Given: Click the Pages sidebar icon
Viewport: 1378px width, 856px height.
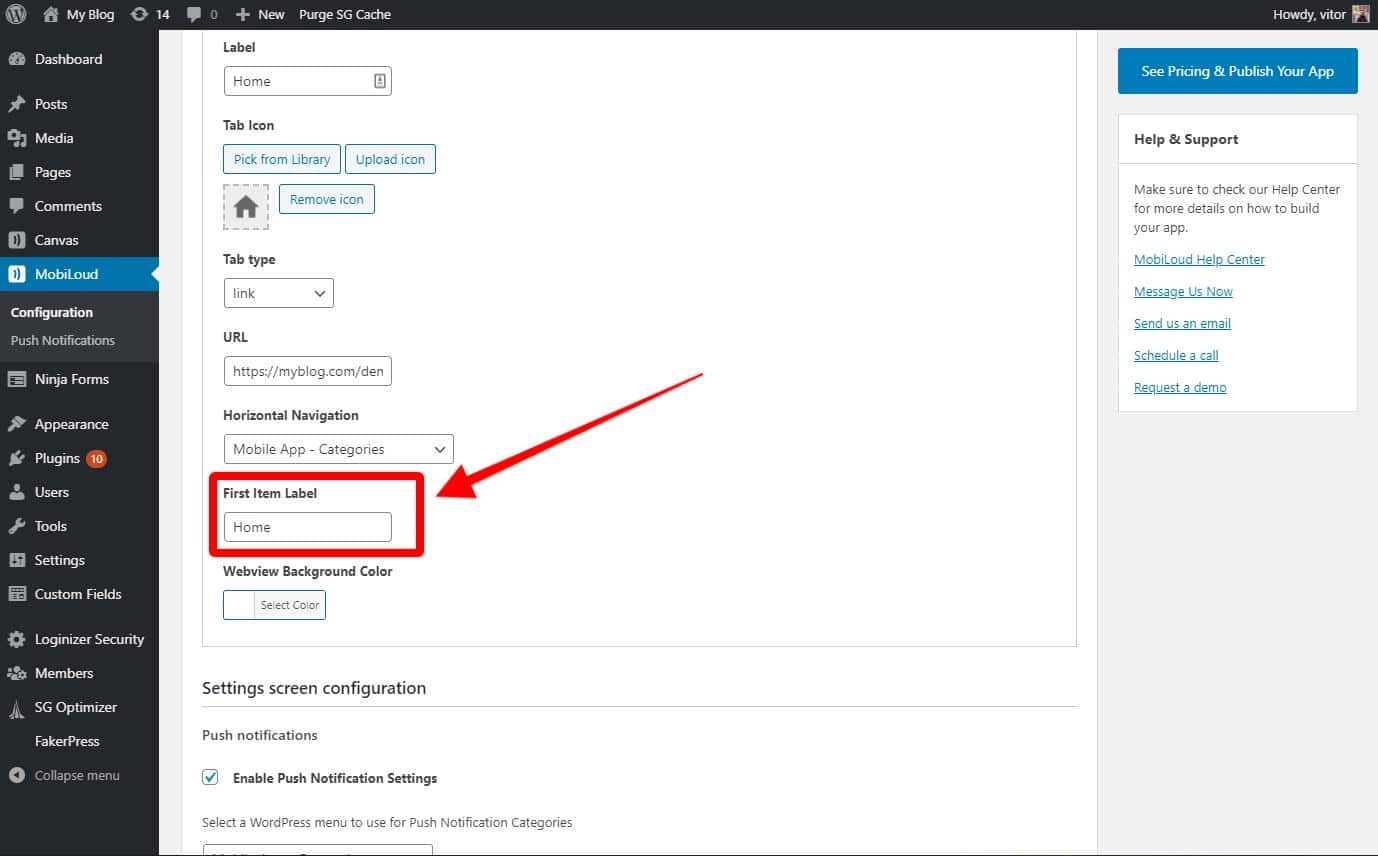Looking at the screenshot, I should pos(17,172).
